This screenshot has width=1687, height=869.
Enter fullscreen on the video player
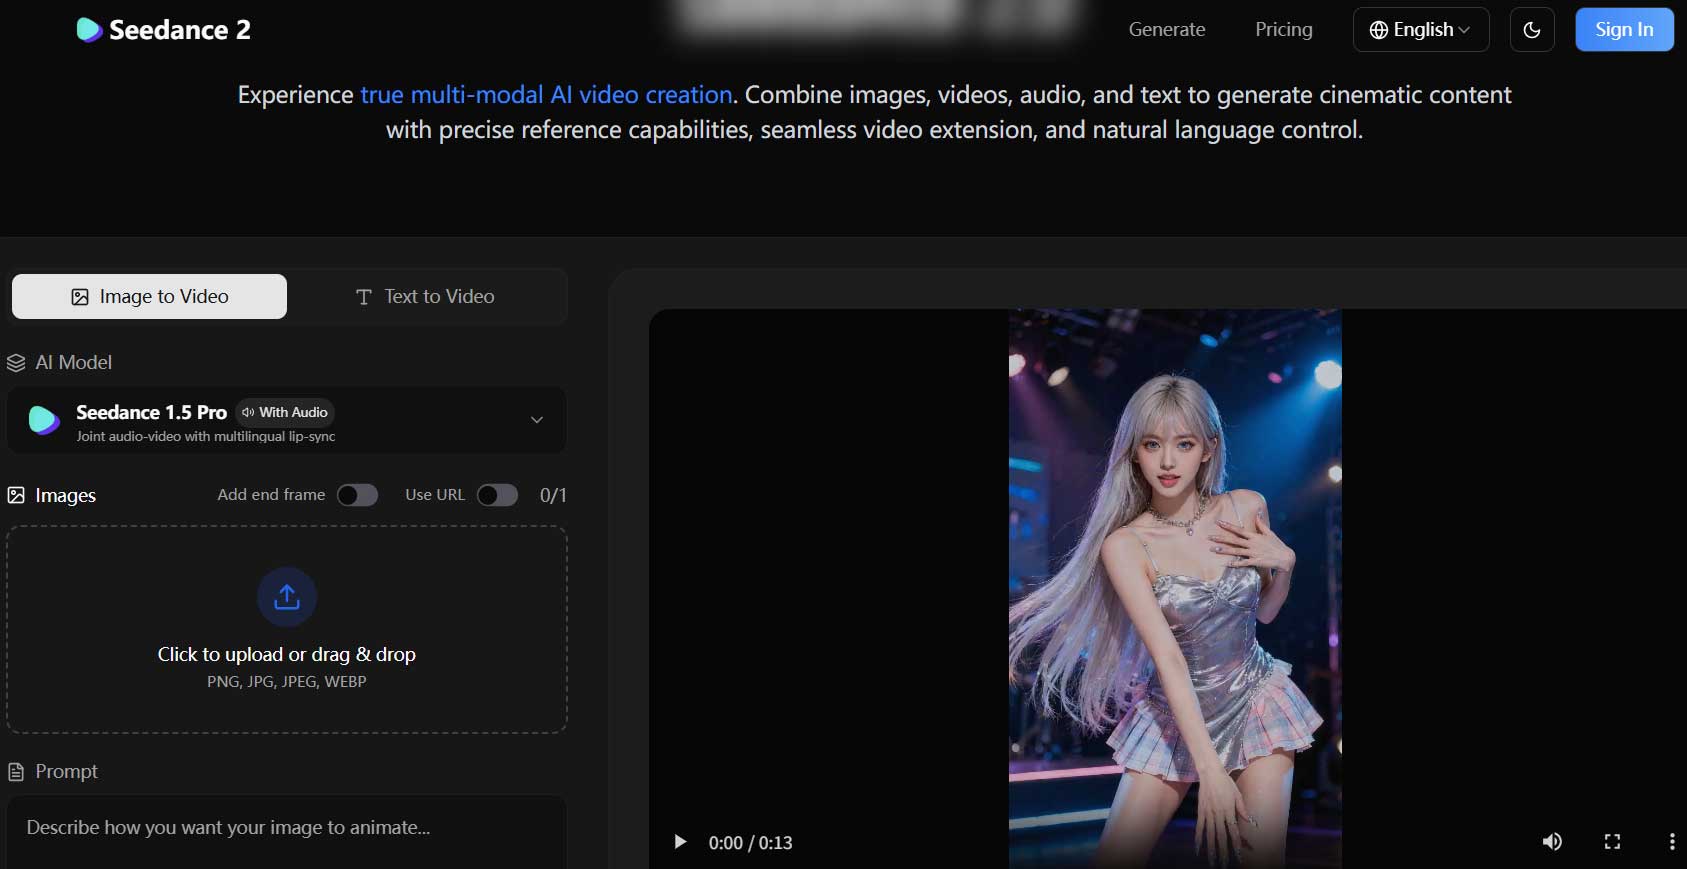1612,842
